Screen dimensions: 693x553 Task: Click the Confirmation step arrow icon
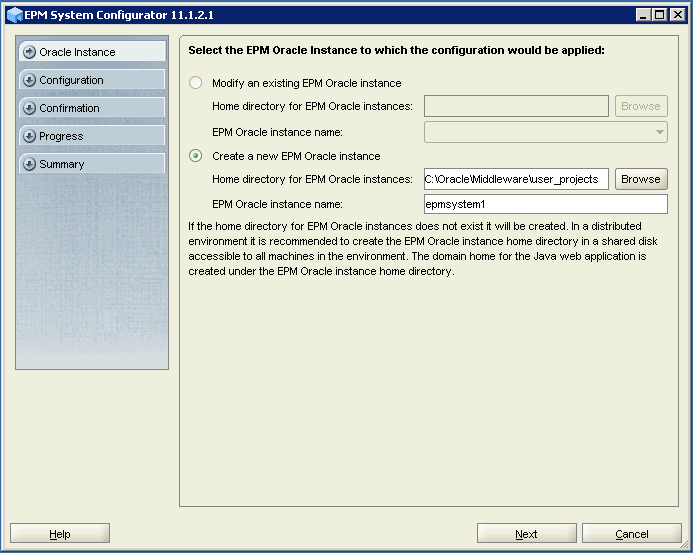[x=29, y=108]
